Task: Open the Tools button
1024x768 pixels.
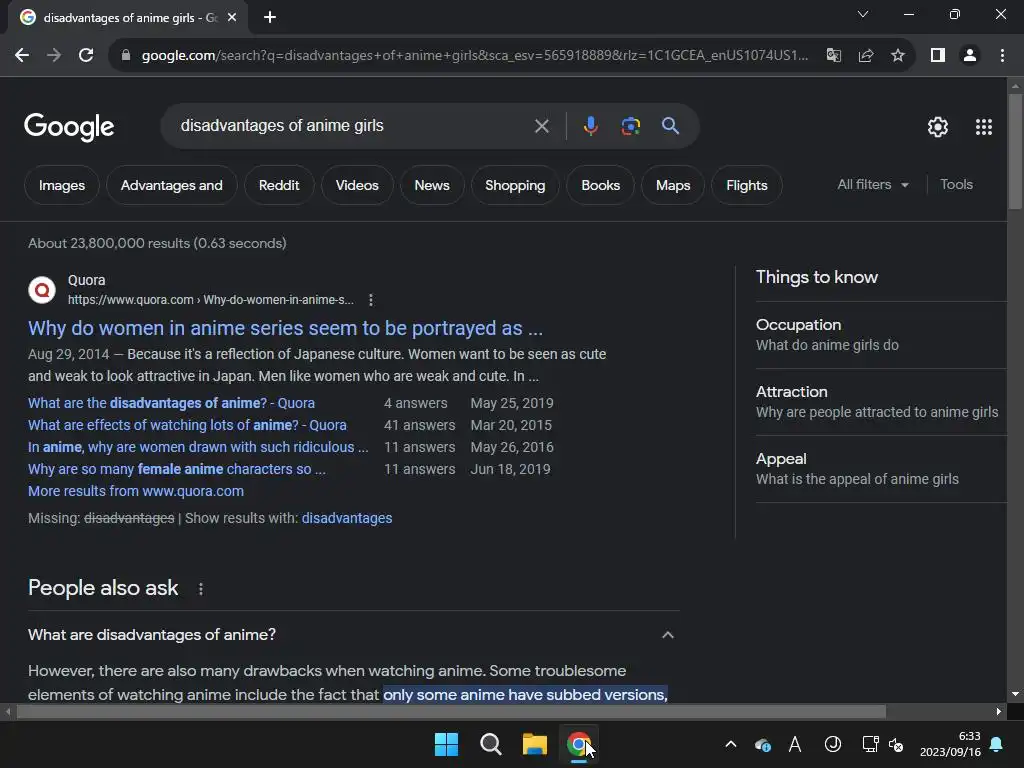Action: tap(956, 185)
